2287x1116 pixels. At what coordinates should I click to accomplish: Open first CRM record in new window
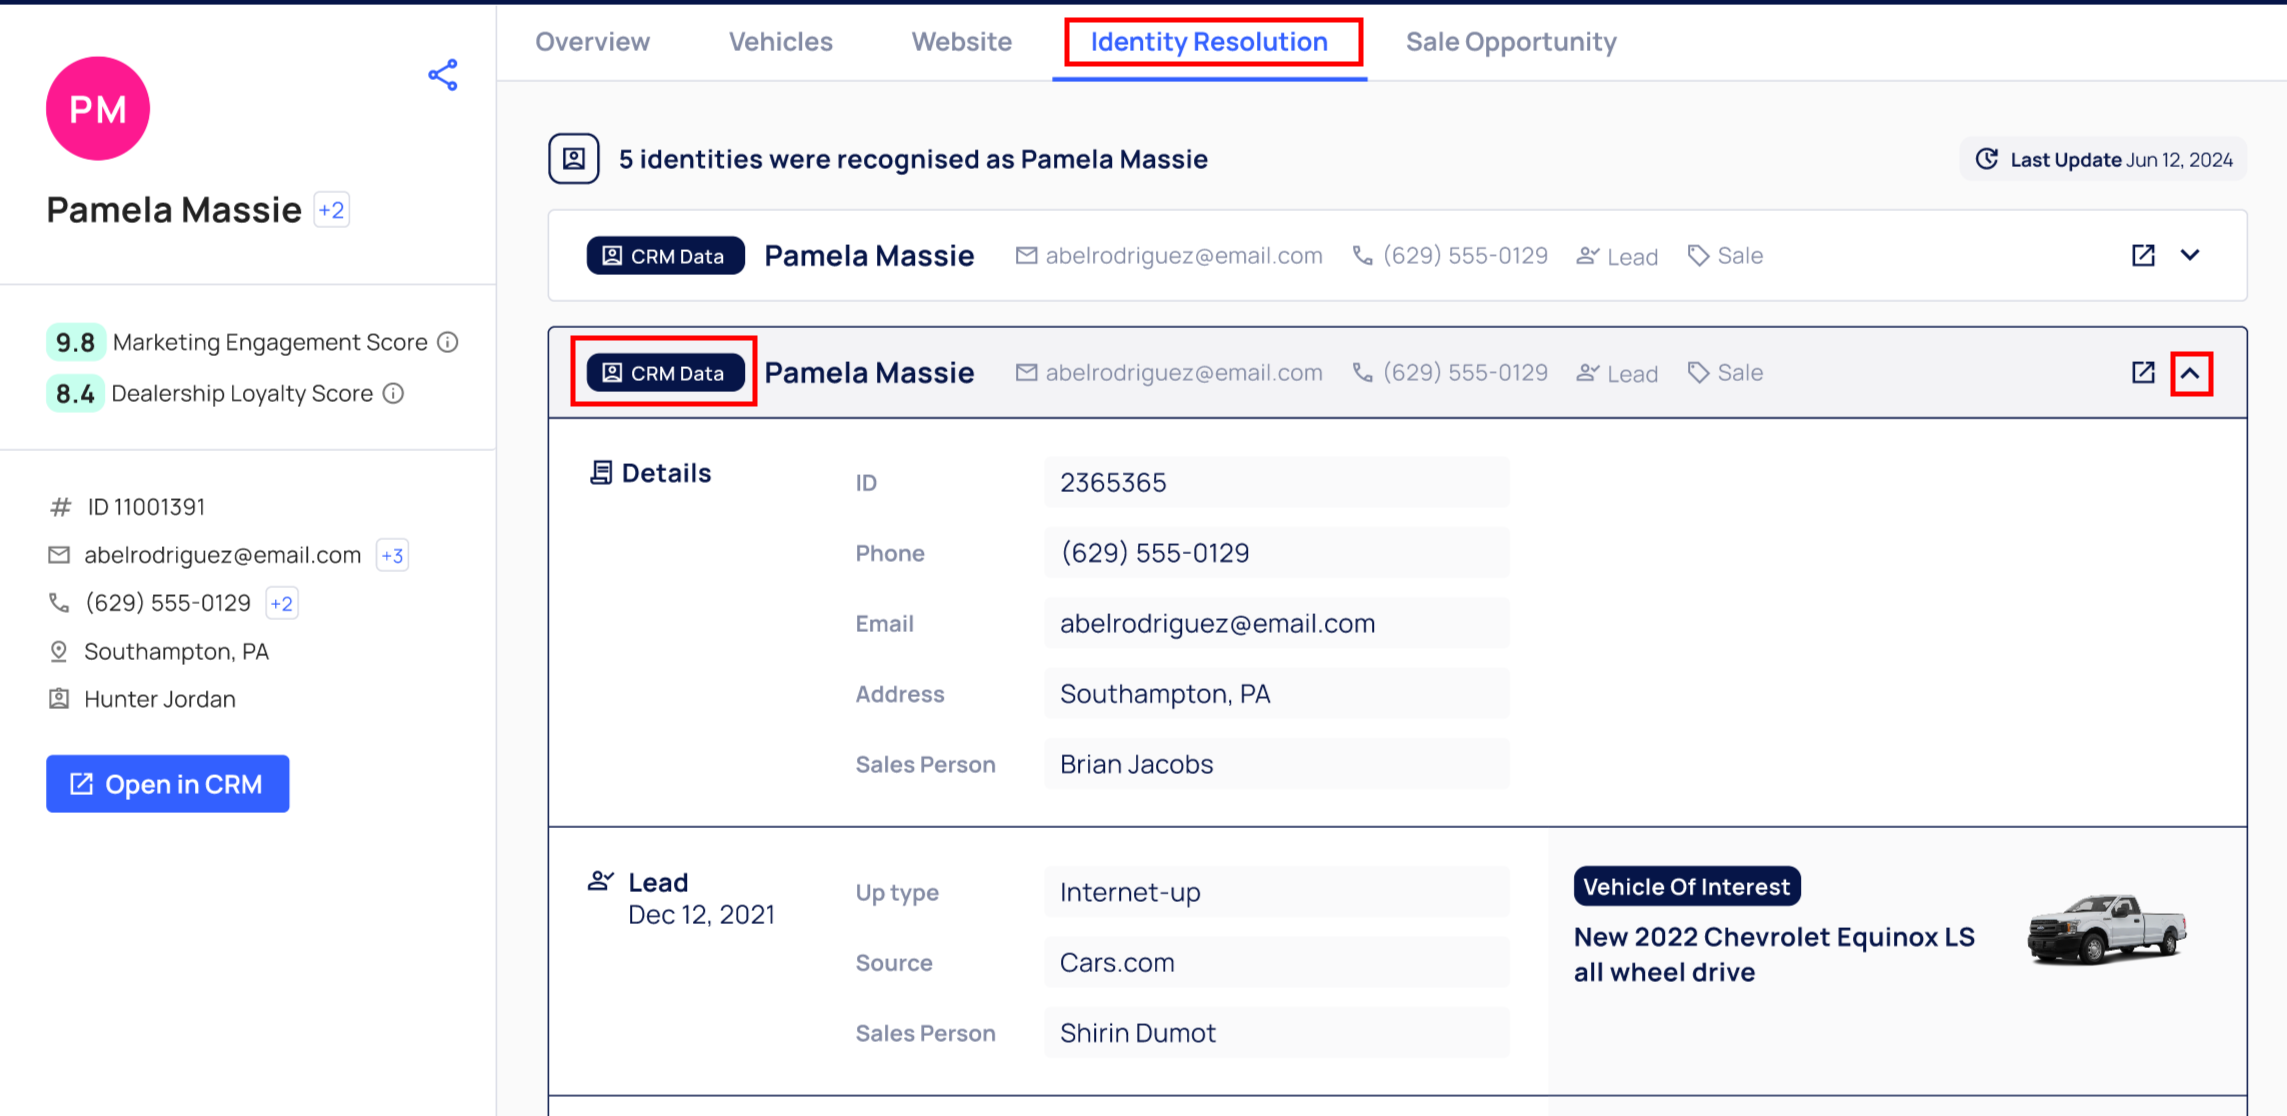pyautogui.click(x=2143, y=255)
